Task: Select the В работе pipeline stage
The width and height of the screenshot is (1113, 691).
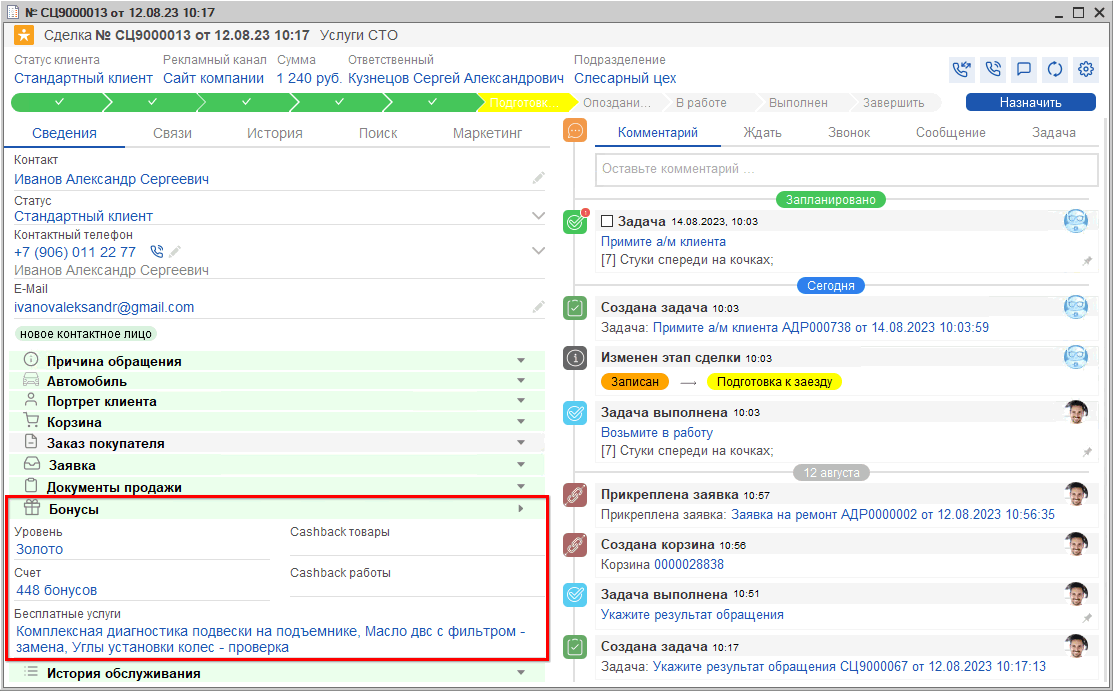Action: (x=701, y=102)
